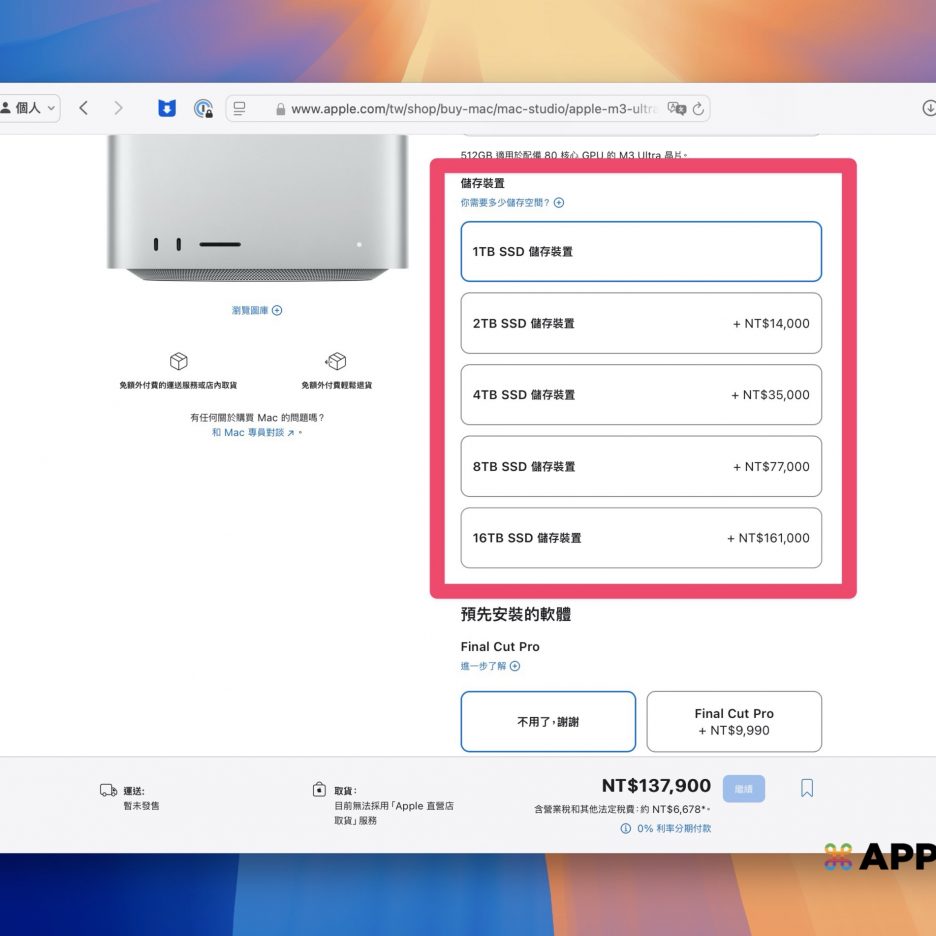Click the 和 Mac 專員對談 link
Image resolution: width=936 pixels, height=936 pixels.
click(x=254, y=432)
